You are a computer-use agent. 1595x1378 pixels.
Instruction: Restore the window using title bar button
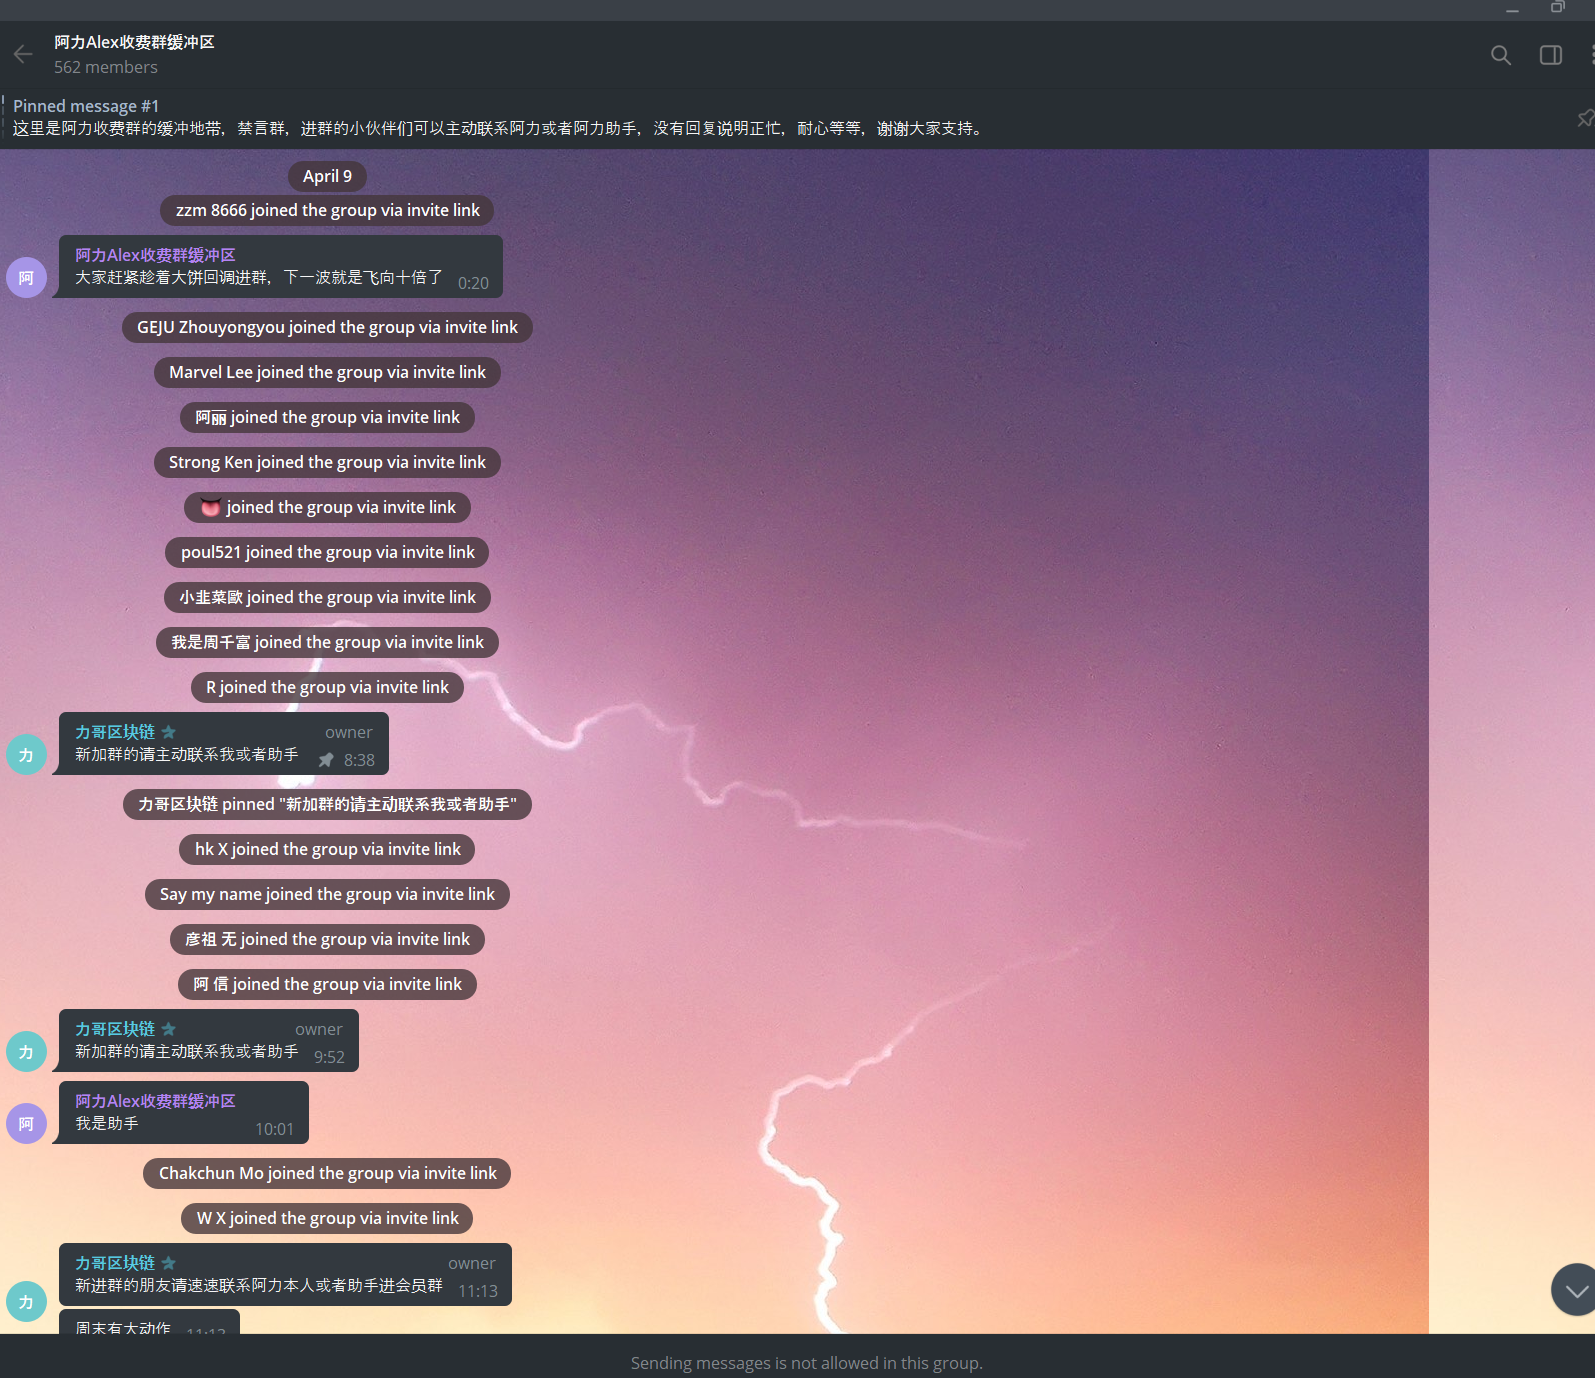click(x=1557, y=8)
